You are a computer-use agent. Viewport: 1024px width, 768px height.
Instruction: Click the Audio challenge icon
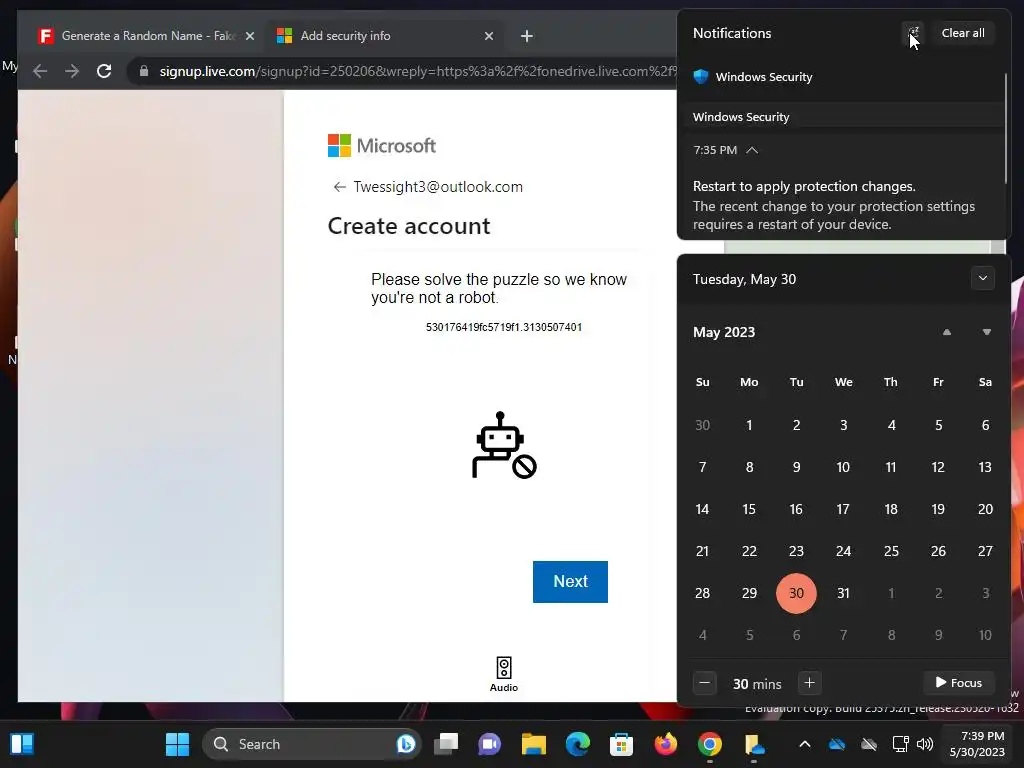pyautogui.click(x=504, y=673)
